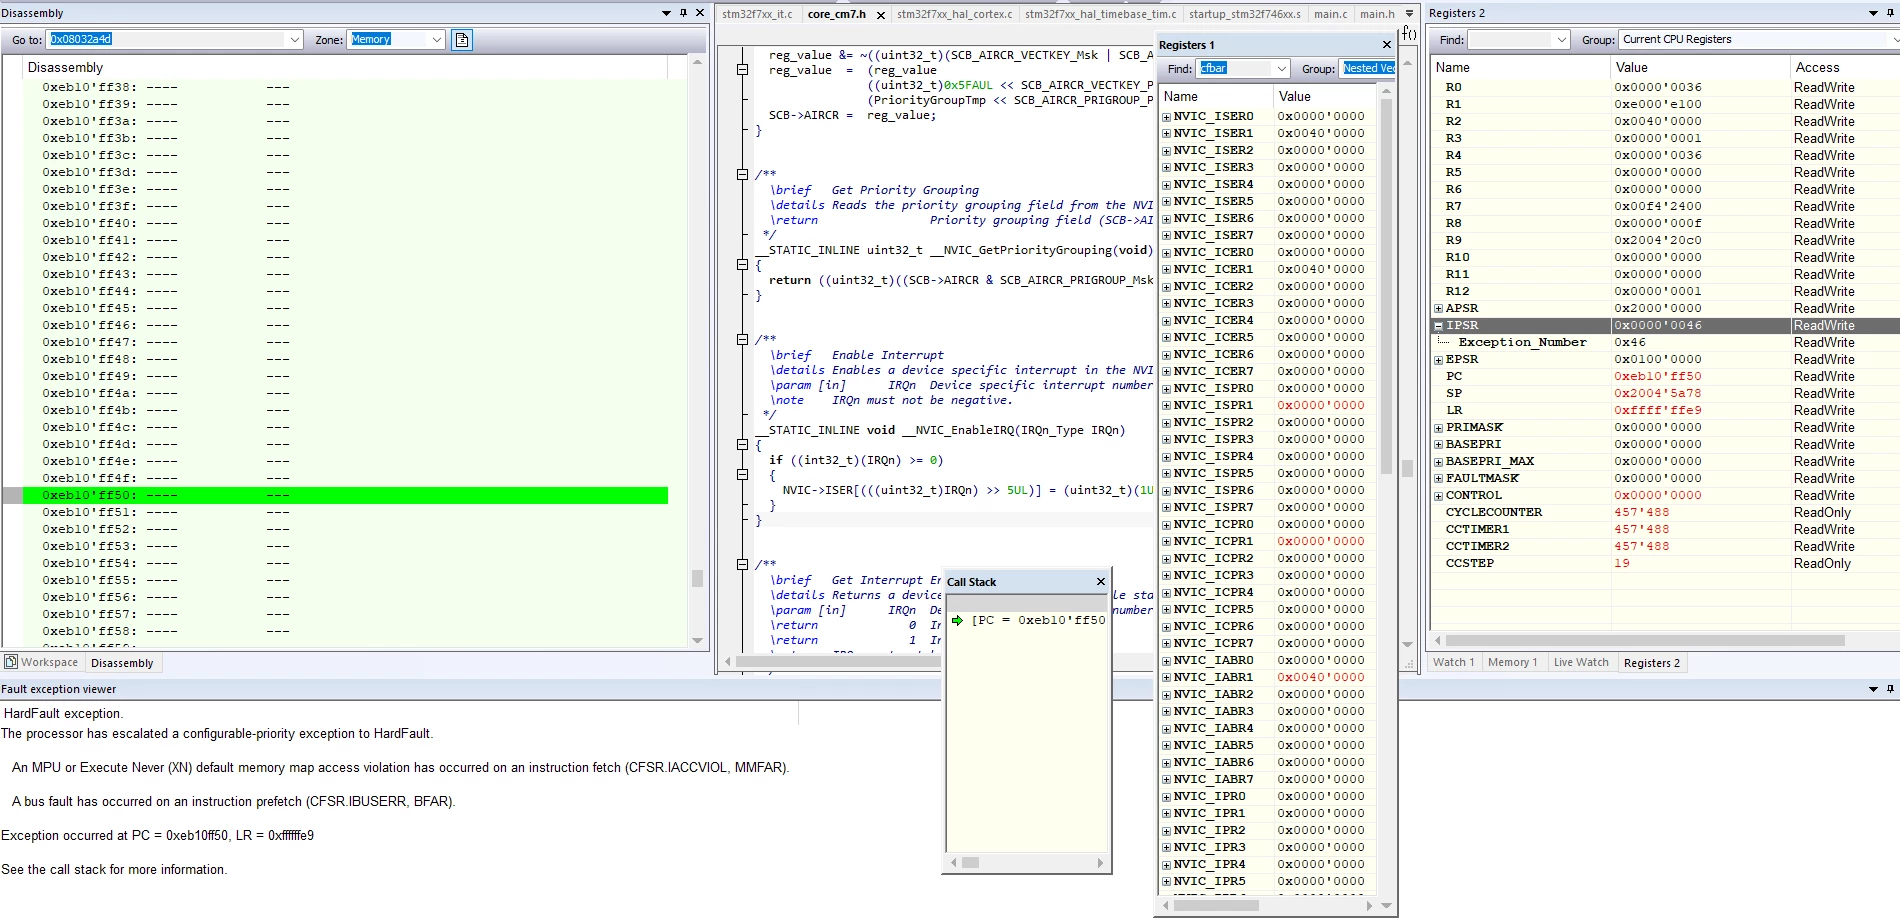Pin the Disassembly panel
The height and width of the screenshot is (922, 1900).
pyautogui.click(x=684, y=13)
